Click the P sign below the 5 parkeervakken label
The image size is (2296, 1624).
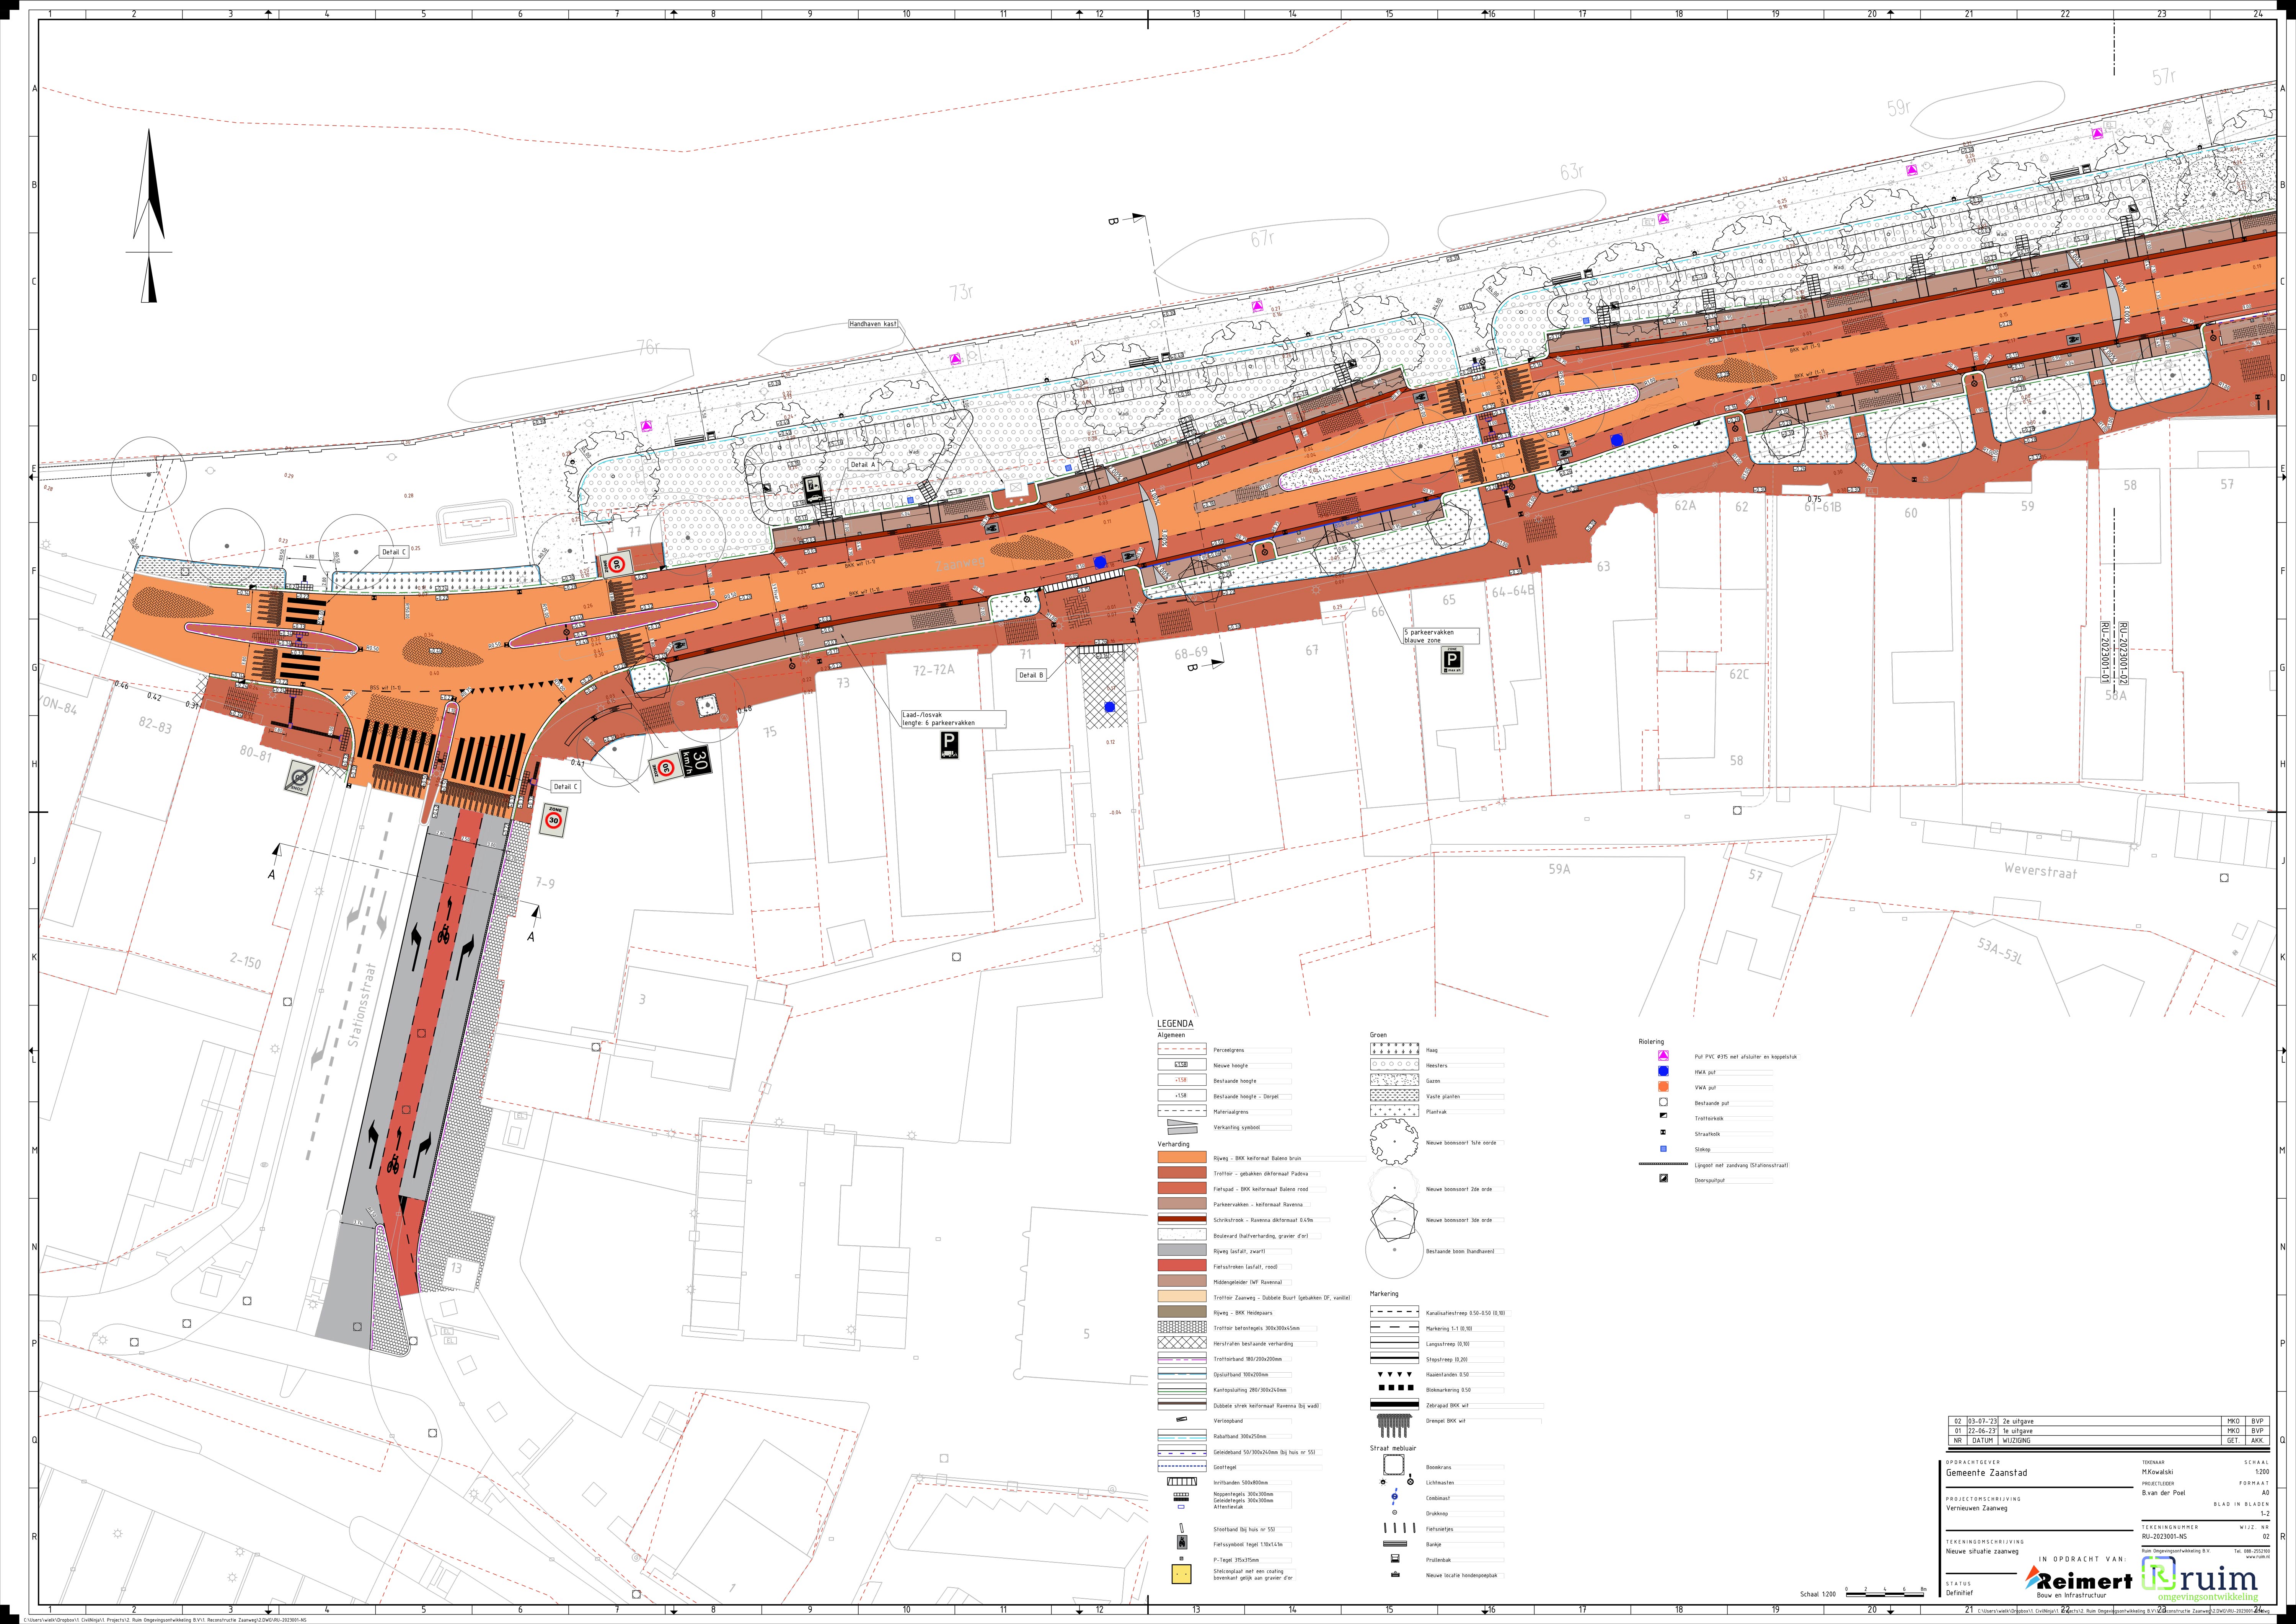1451,660
